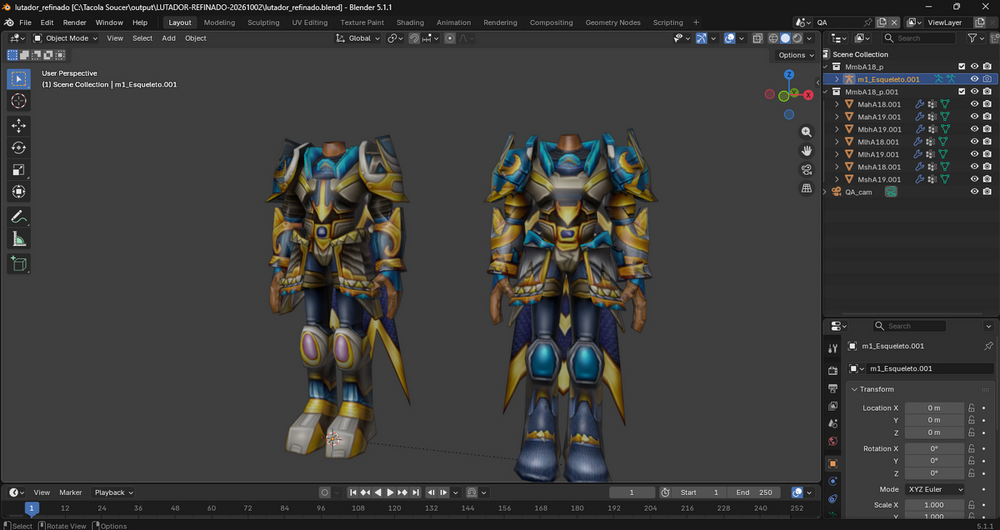Viewport: 1000px width, 530px height.
Task: Play the animation forward
Action: coord(390,492)
